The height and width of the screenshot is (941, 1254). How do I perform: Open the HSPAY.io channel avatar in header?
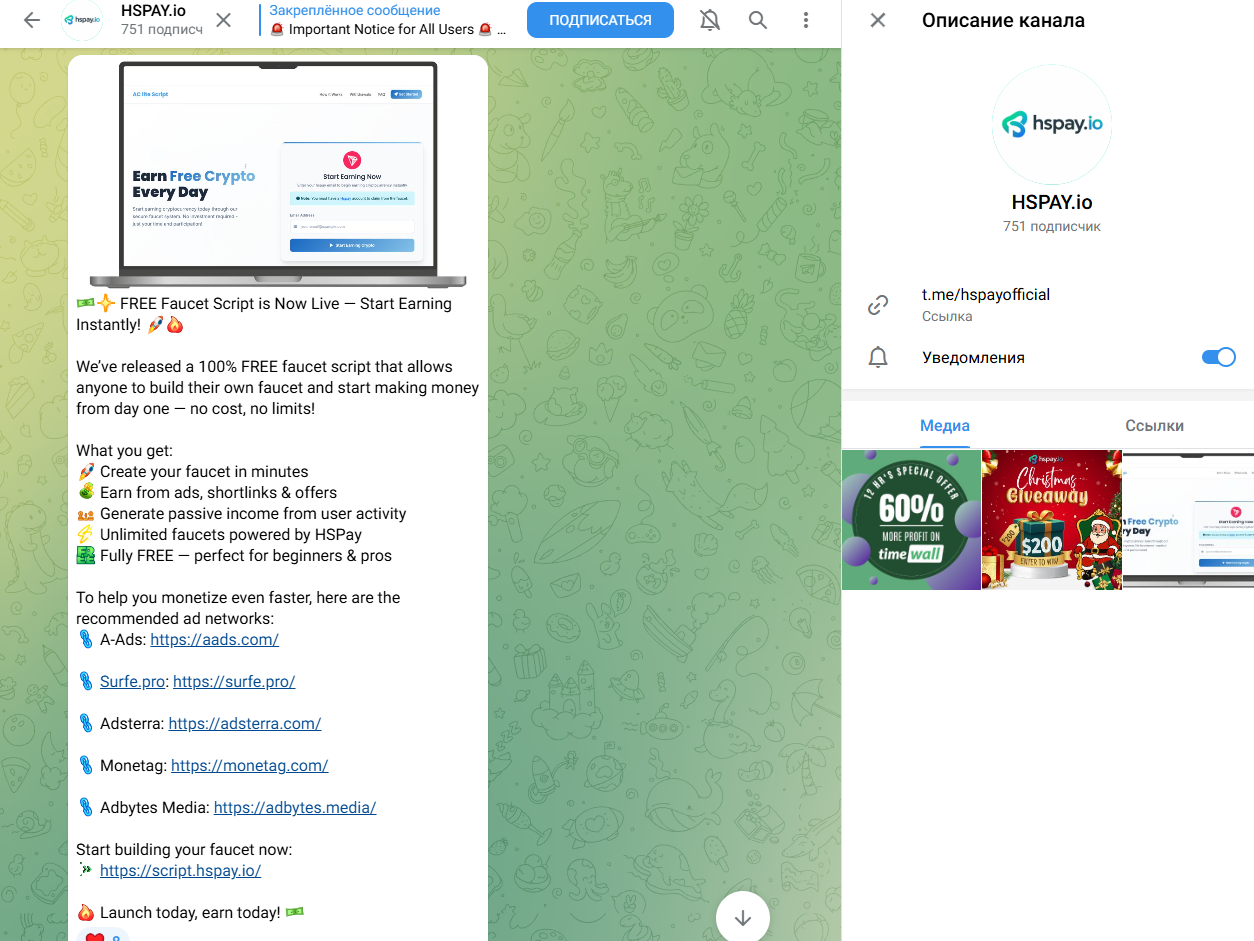82,20
